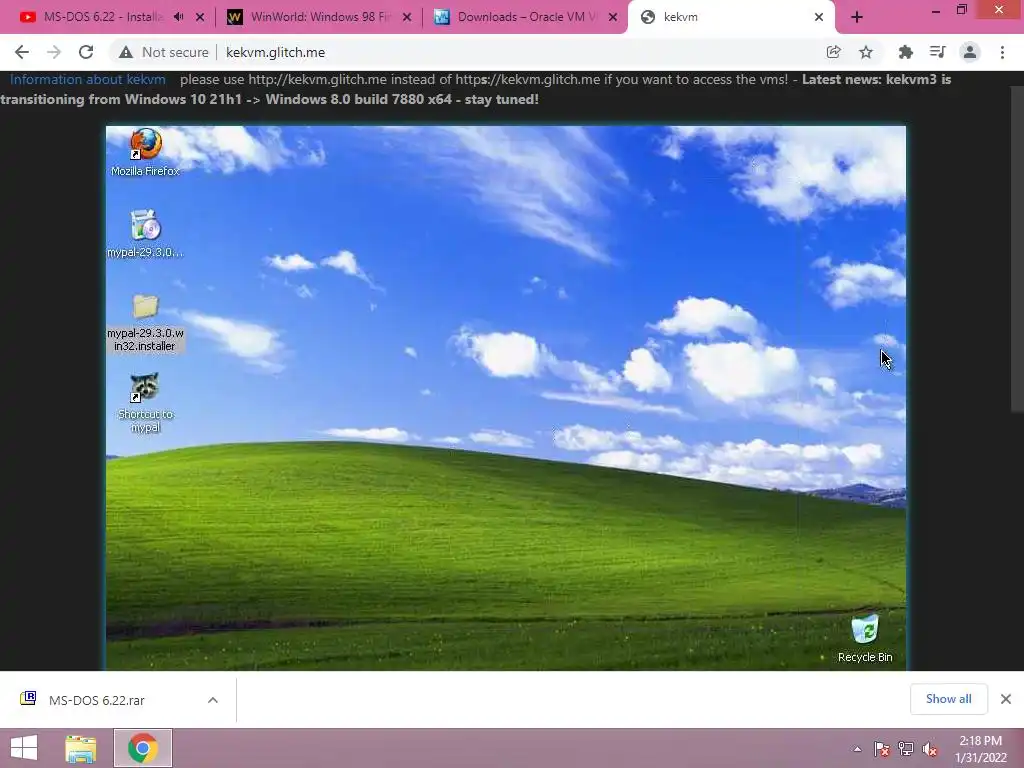Image resolution: width=1024 pixels, height=768 pixels.
Task: Open the media controls button
Action: (937, 52)
